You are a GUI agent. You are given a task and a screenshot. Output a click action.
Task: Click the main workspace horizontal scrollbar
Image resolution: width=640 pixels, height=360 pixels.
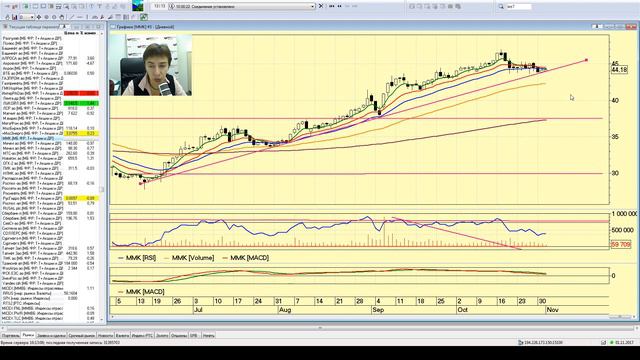[320, 328]
